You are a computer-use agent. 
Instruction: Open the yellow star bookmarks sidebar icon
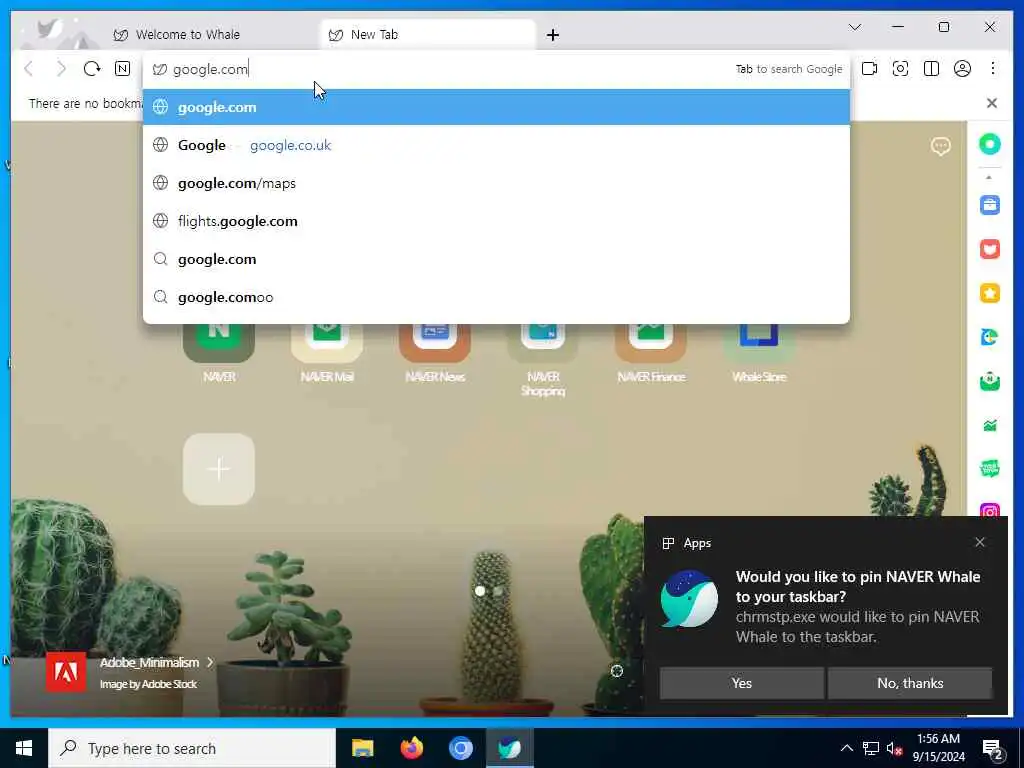click(989, 293)
